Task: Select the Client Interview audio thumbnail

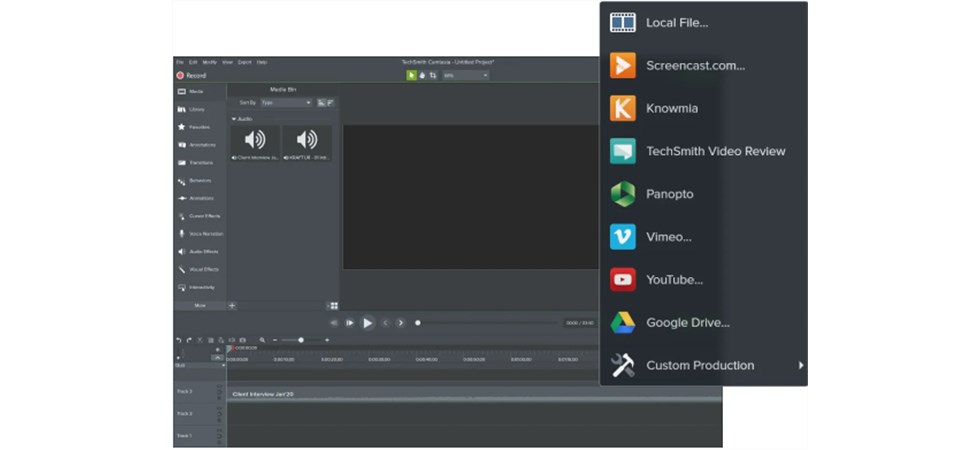Action: [255, 143]
